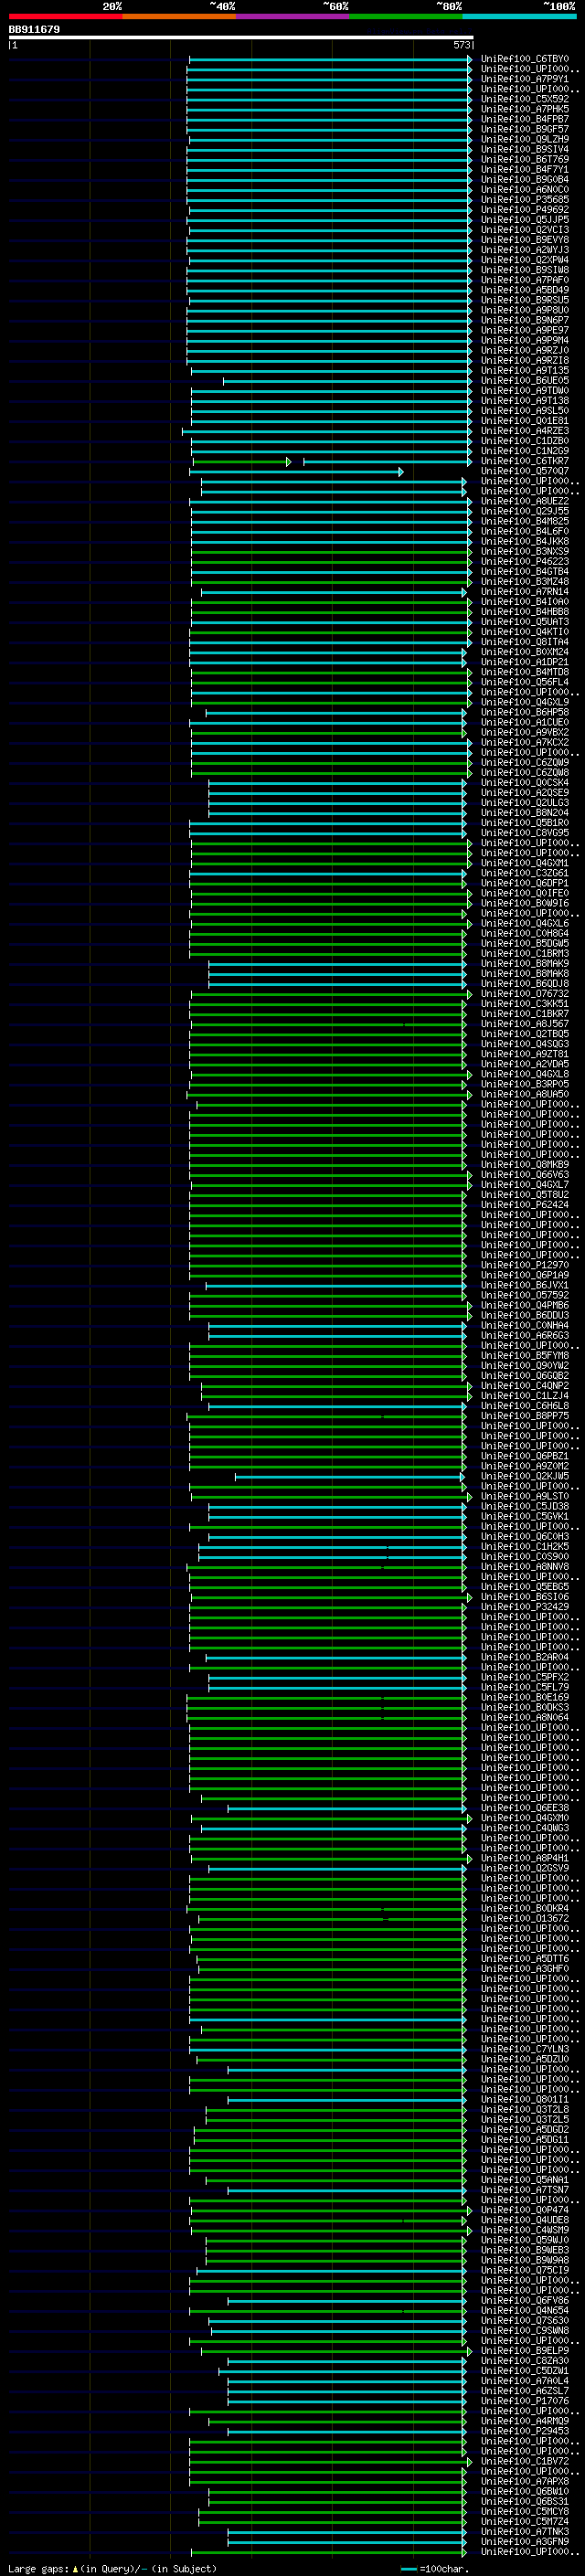Click label UniRef100_A9T135
585x2576 pixels.
(524, 370)
